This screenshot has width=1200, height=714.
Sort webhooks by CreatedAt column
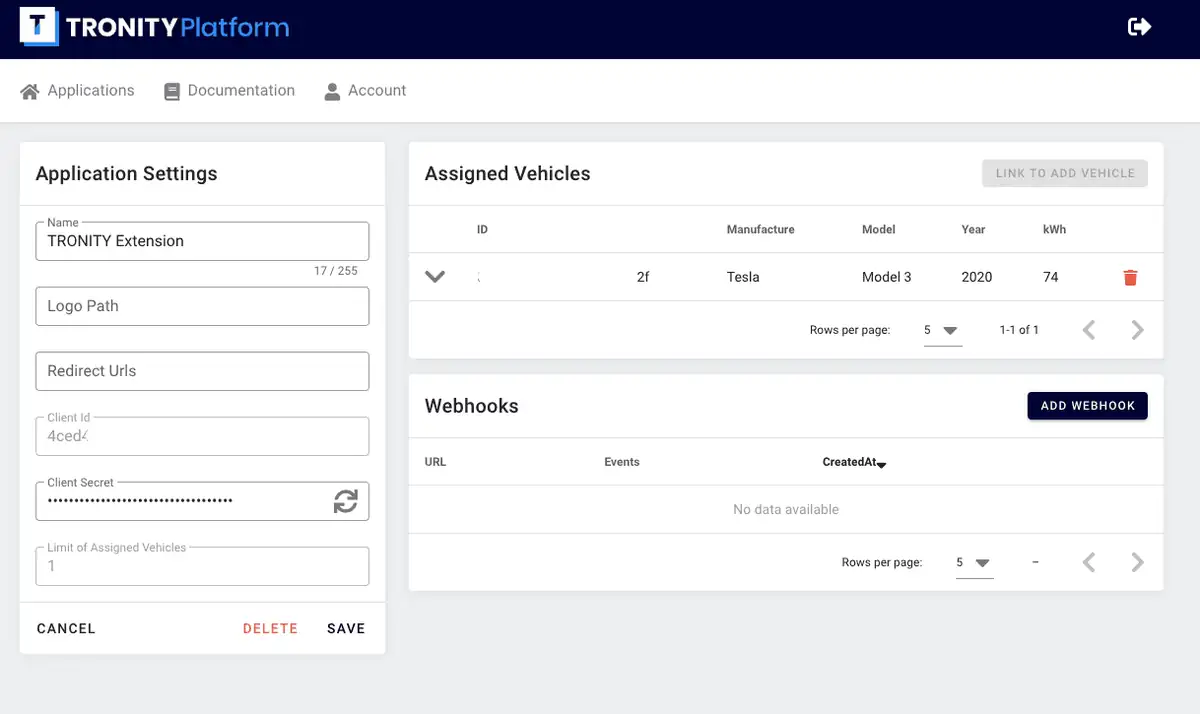[849, 462]
